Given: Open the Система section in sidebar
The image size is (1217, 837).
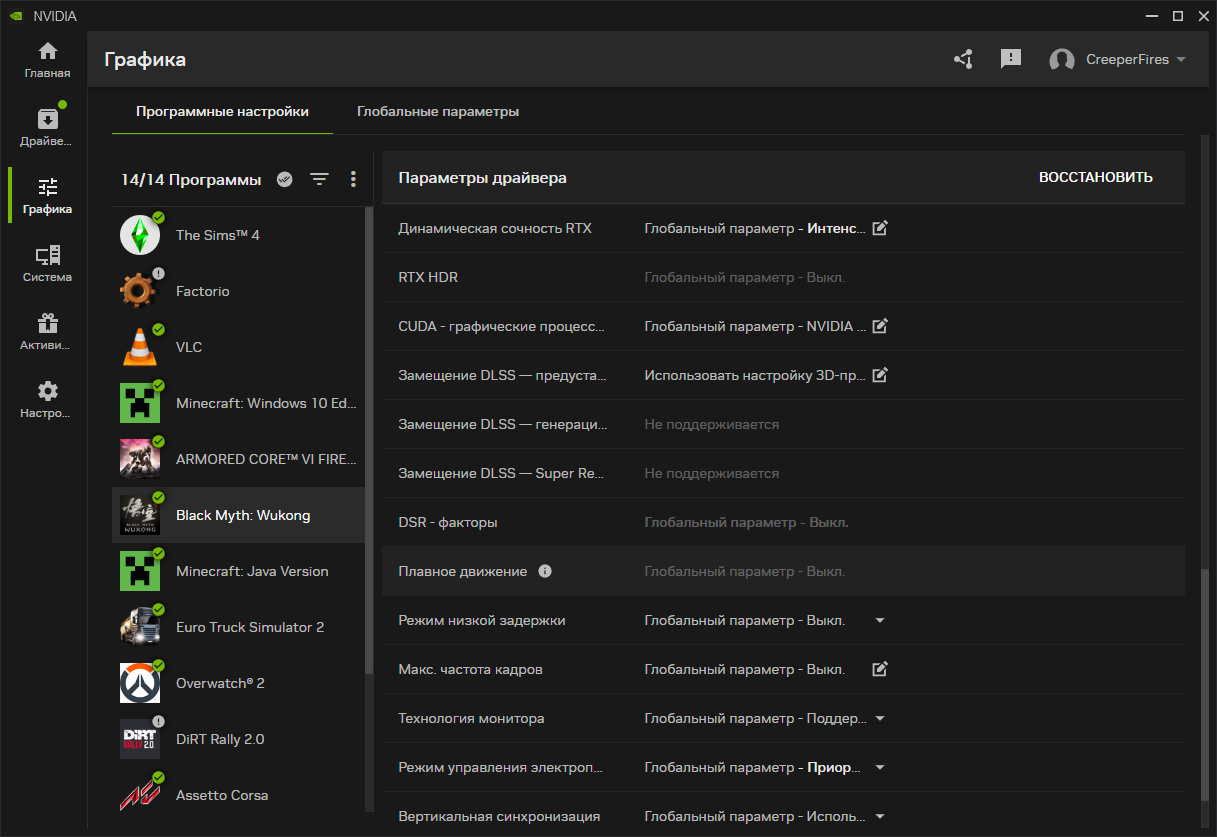Looking at the screenshot, I should click(47, 264).
